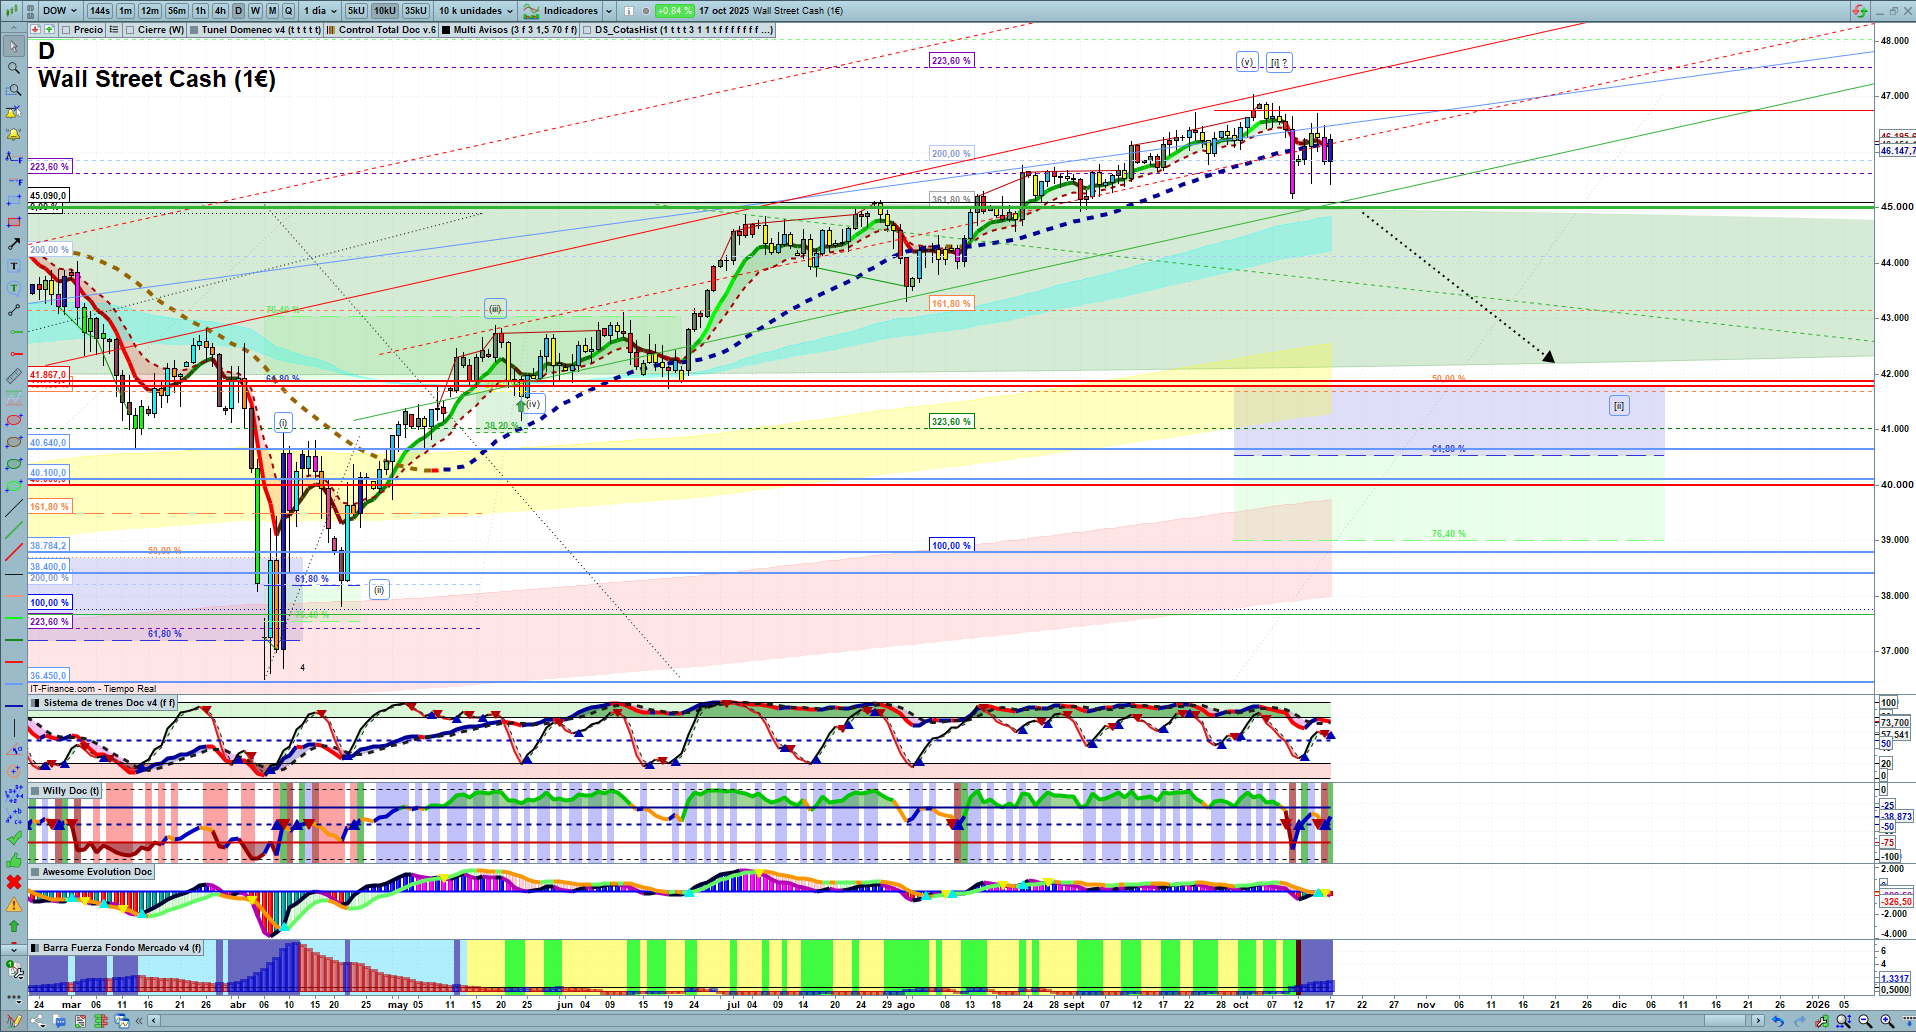Click the horizontal time scrollbar track
This screenshot has height=1032, width=1916.
955,1021
